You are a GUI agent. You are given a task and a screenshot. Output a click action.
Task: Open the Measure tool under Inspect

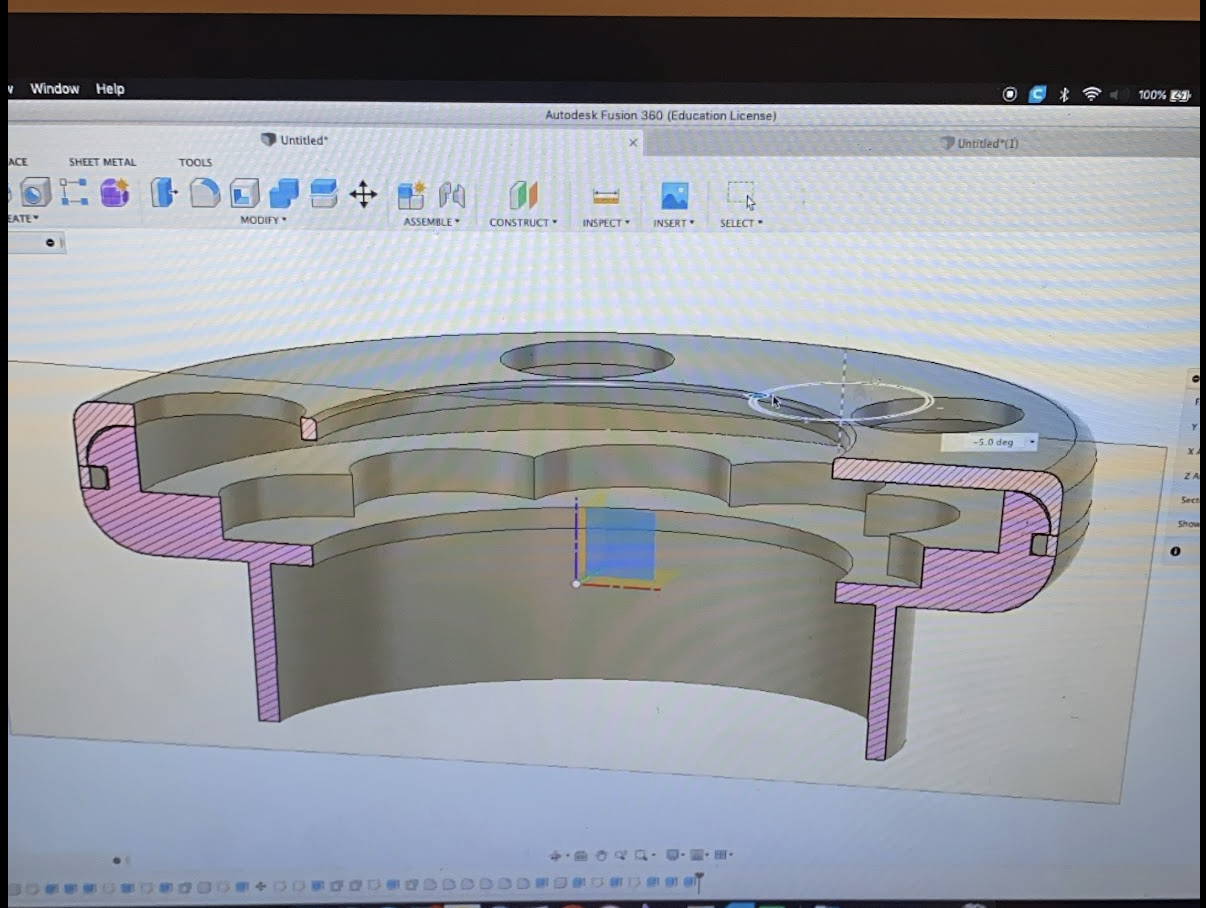click(x=605, y=195)
